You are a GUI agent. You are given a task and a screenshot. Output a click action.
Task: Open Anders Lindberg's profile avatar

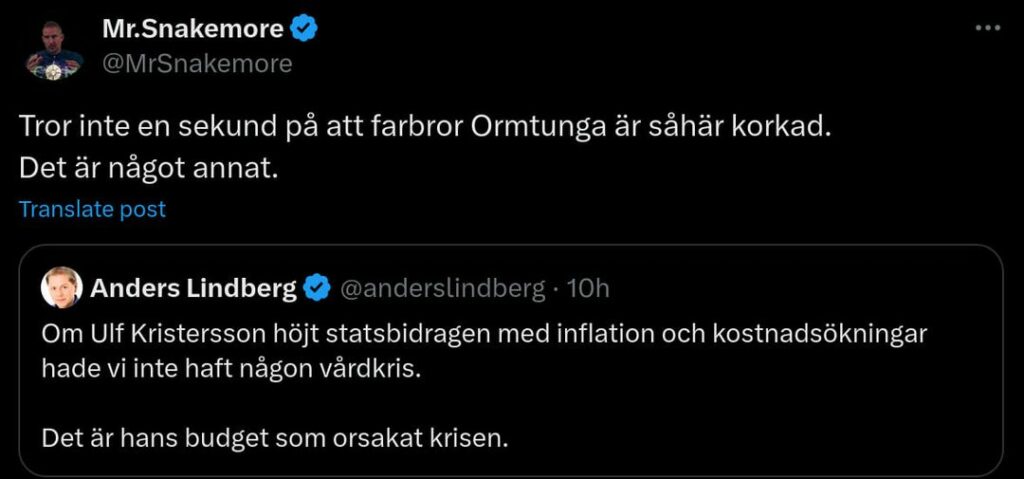(x=61, y=289)
